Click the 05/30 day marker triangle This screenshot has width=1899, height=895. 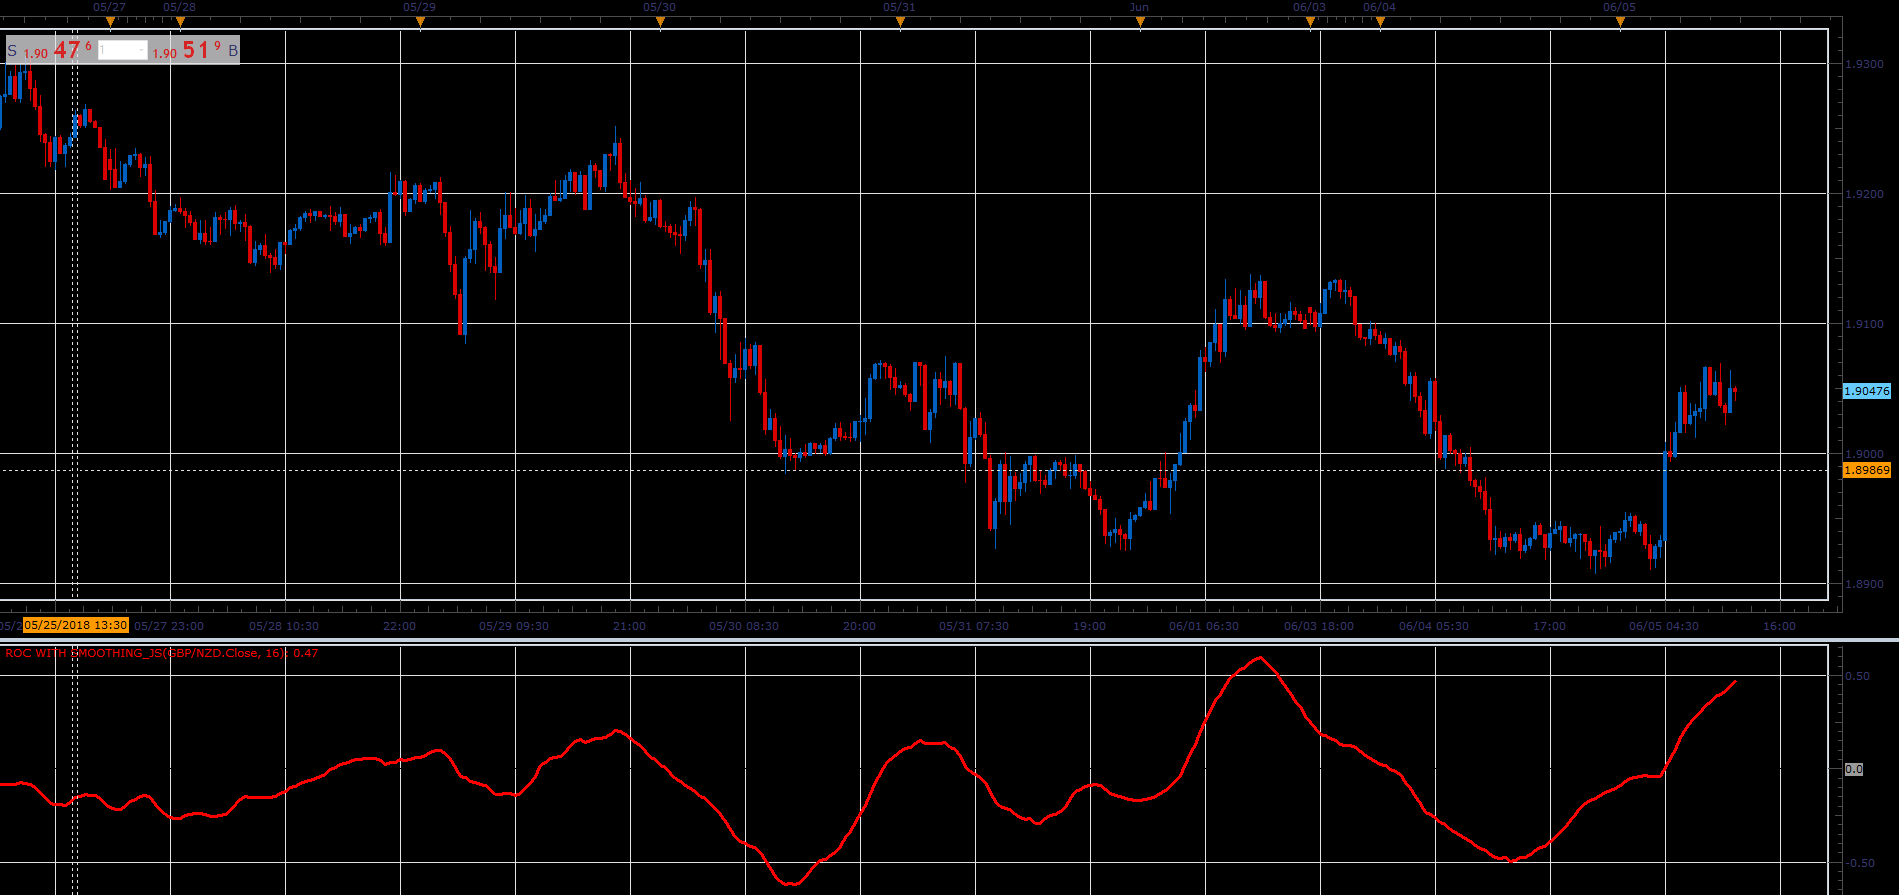(x=660, y=21)
